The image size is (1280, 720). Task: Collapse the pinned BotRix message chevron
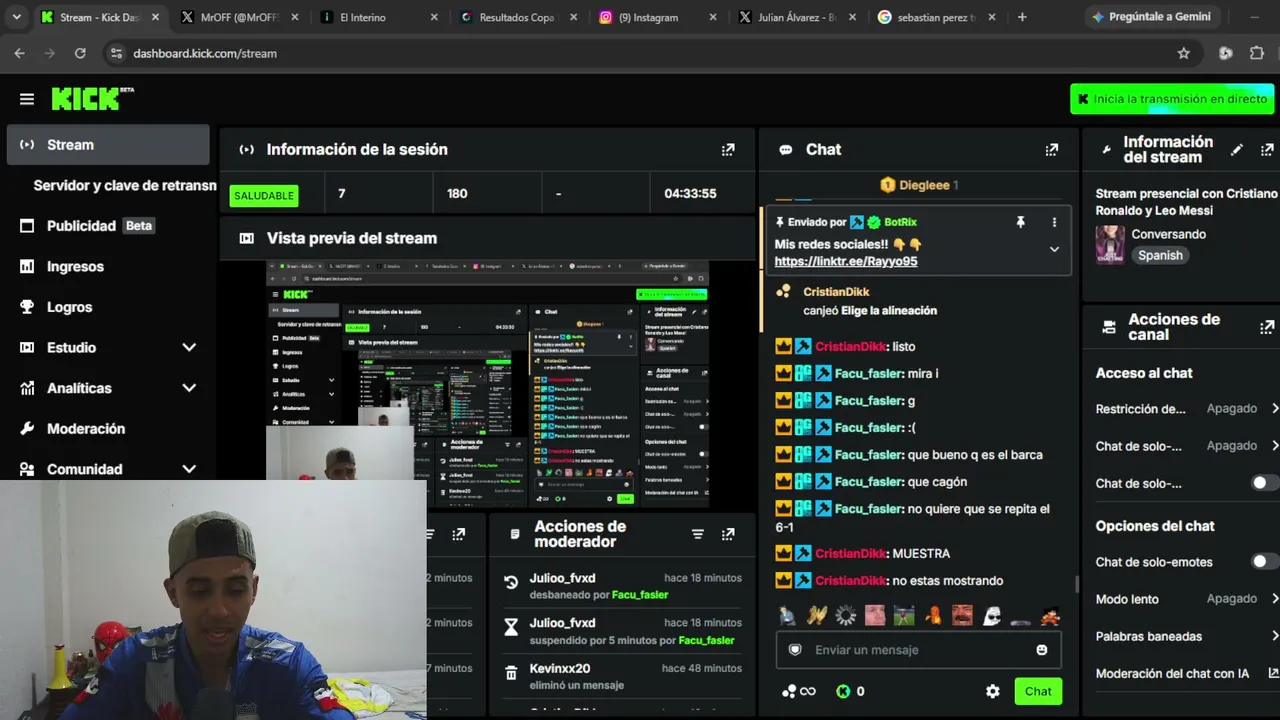click(1054, 249)
